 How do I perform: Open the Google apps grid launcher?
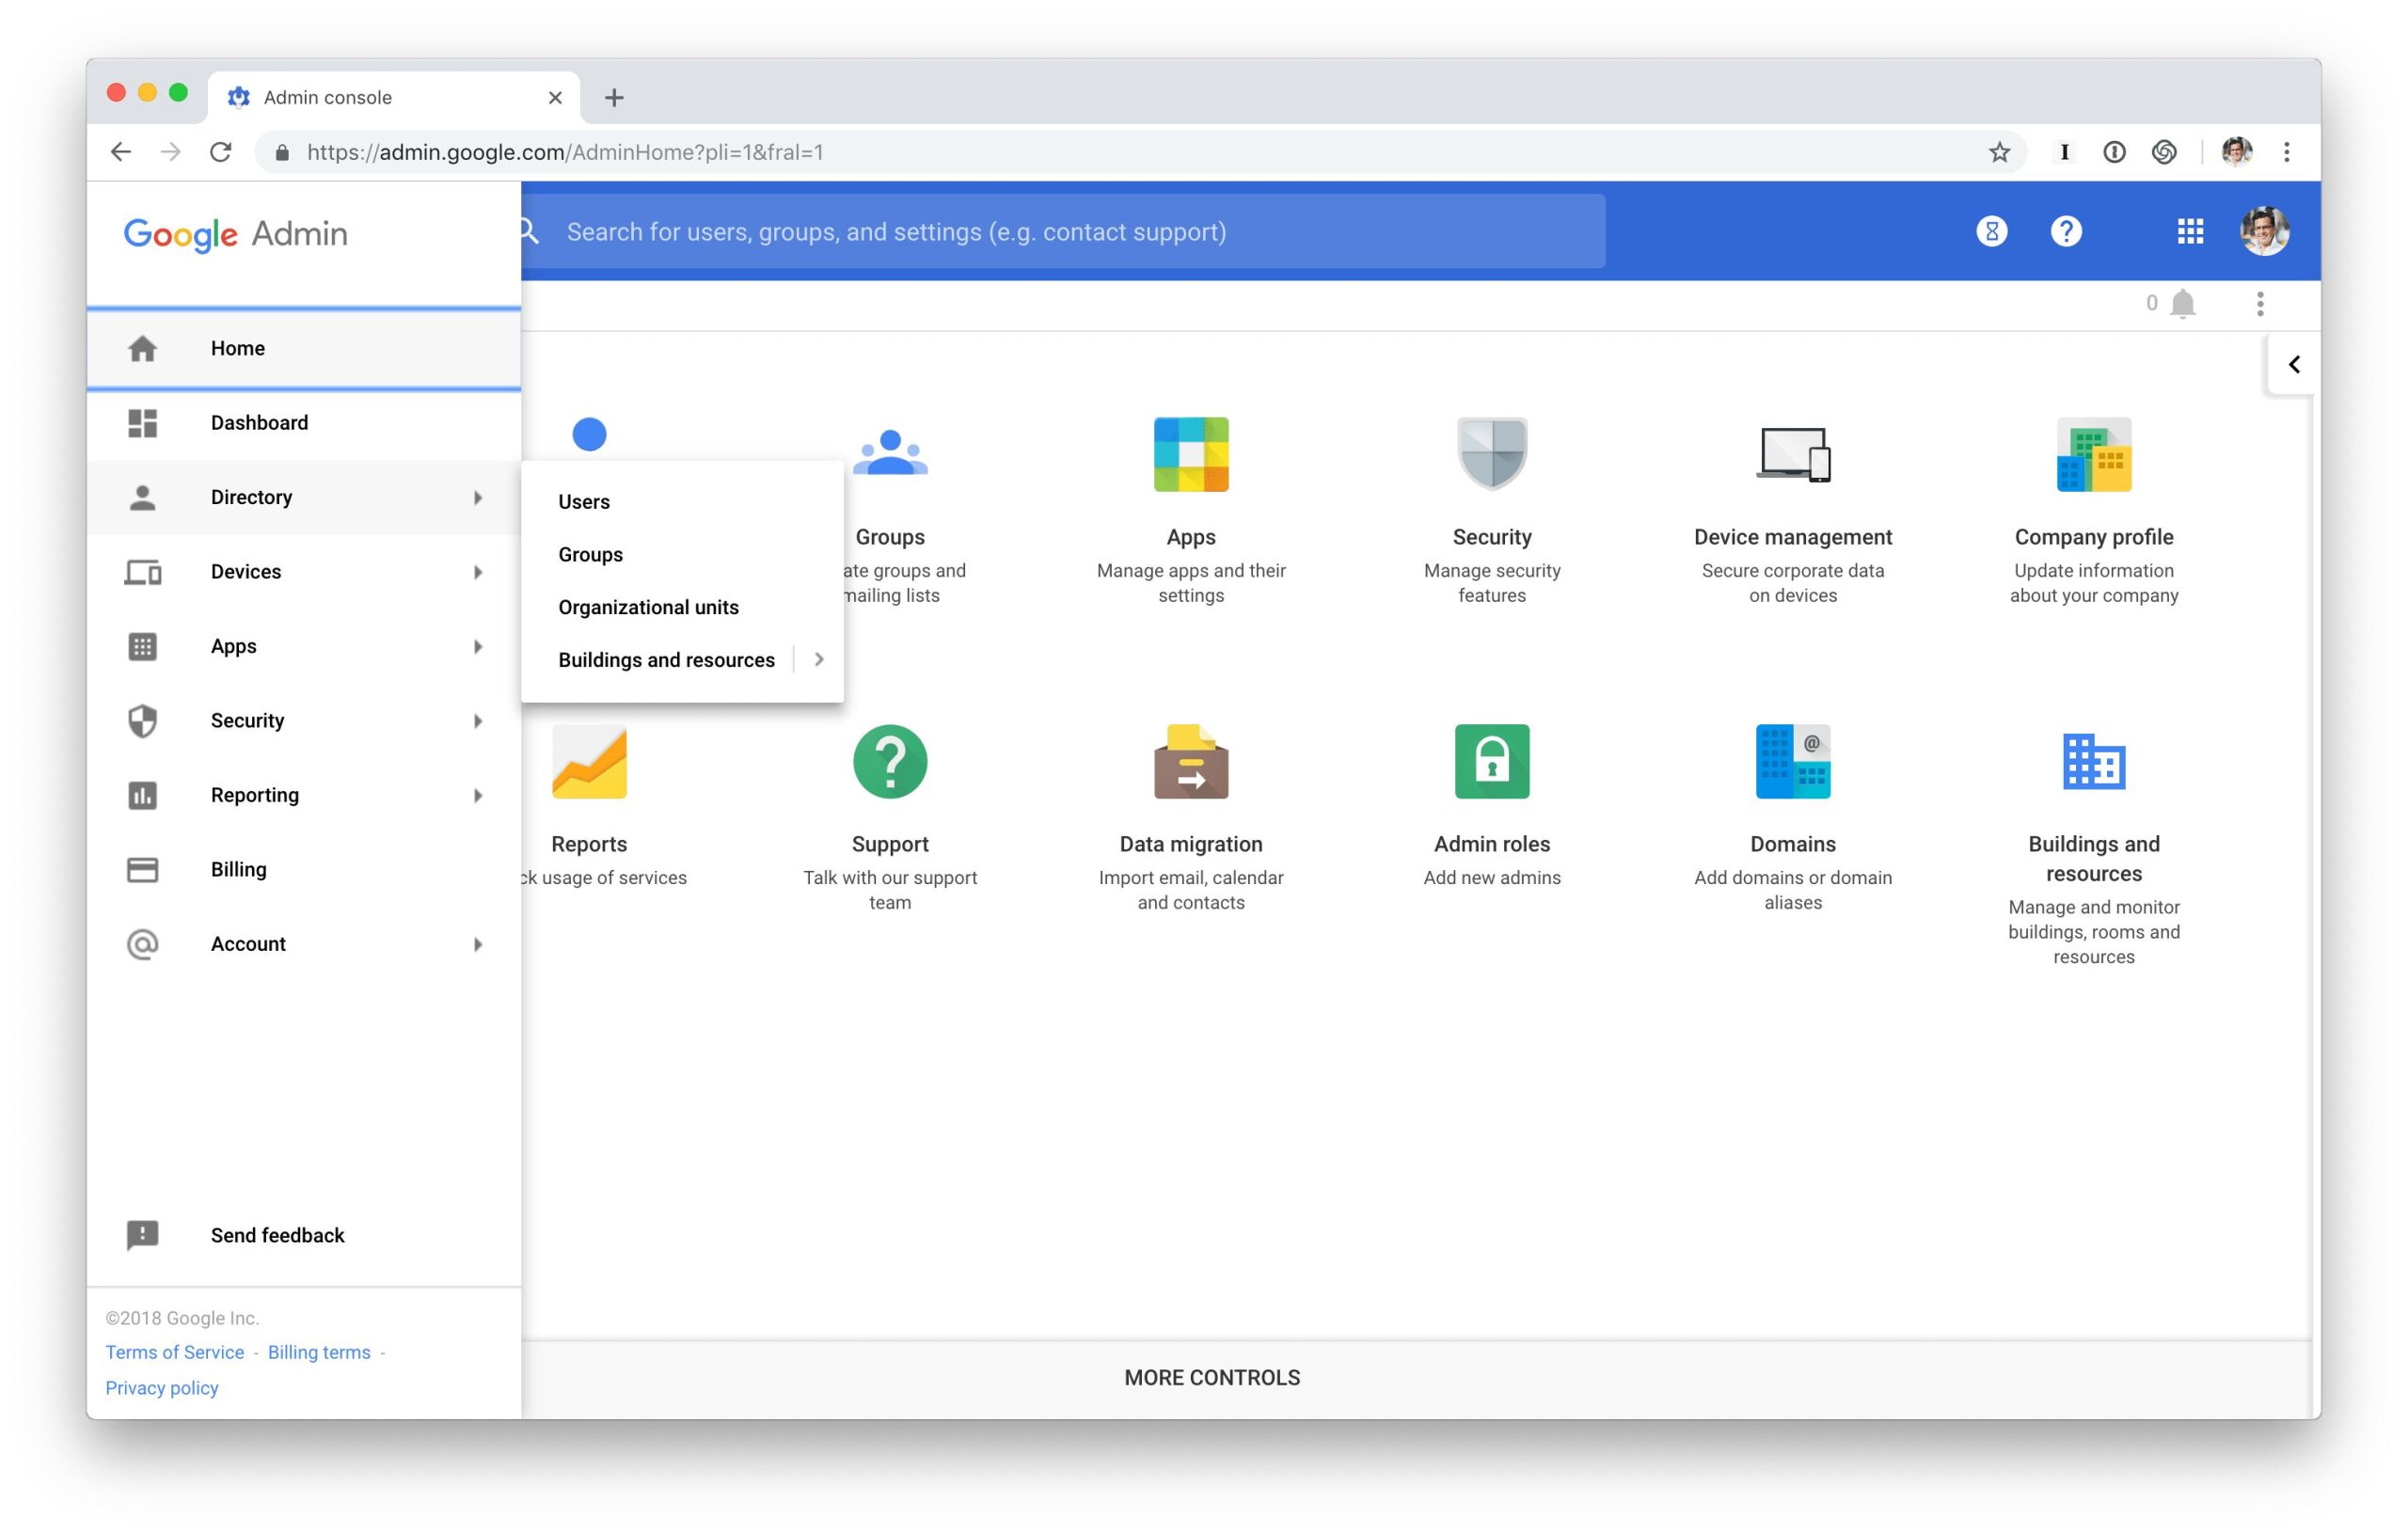point(2190,231)
